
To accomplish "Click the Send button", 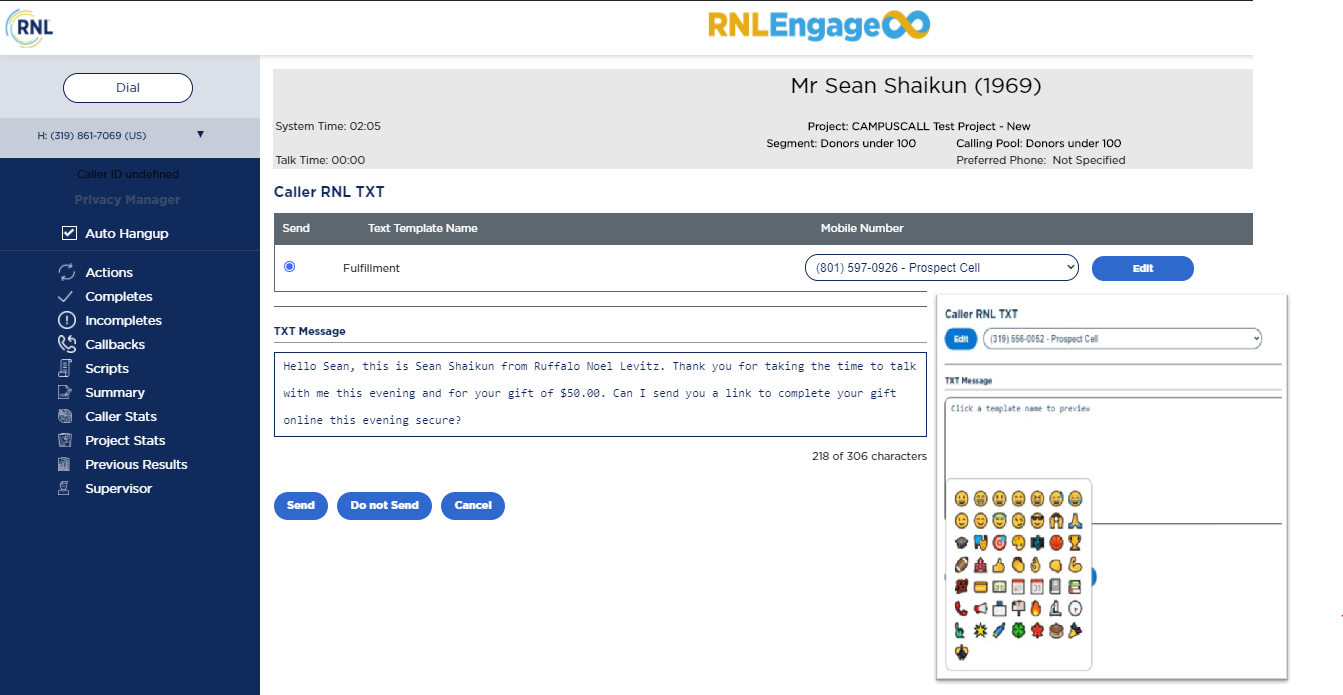I will tap(301, 506).
